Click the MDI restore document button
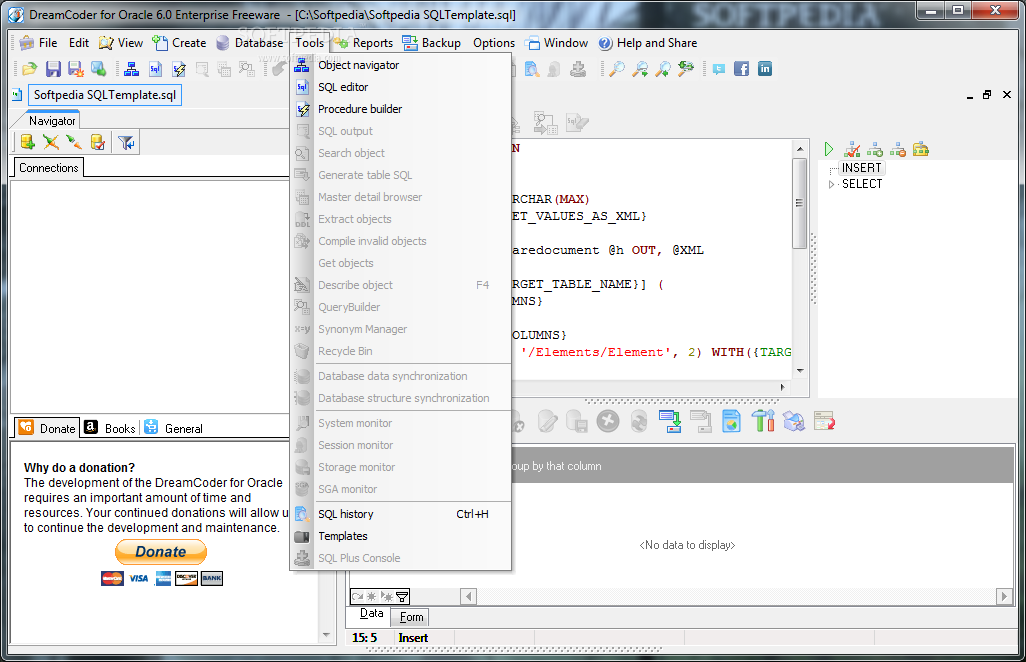Screen dimensions: 1026x662 coord(987,95)
